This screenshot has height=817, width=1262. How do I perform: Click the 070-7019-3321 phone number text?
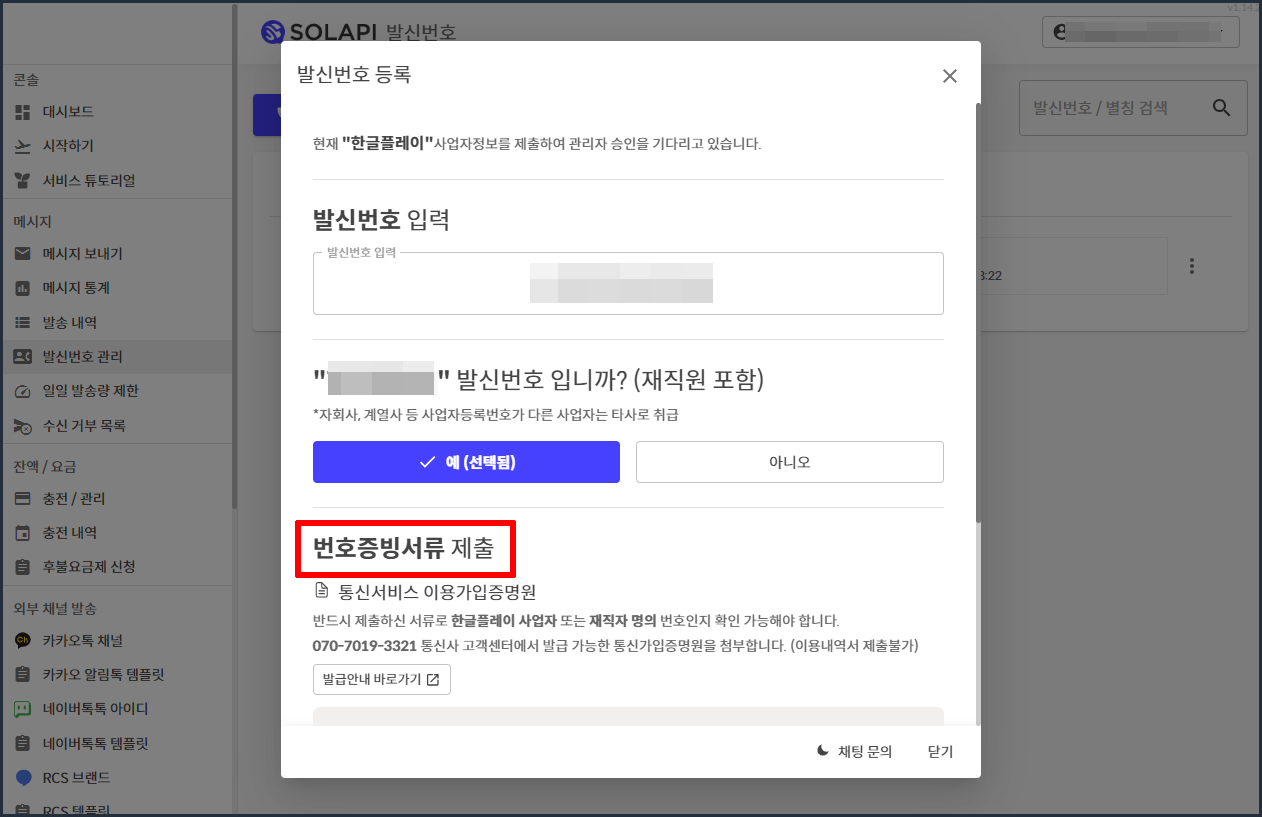pos(365,646)
